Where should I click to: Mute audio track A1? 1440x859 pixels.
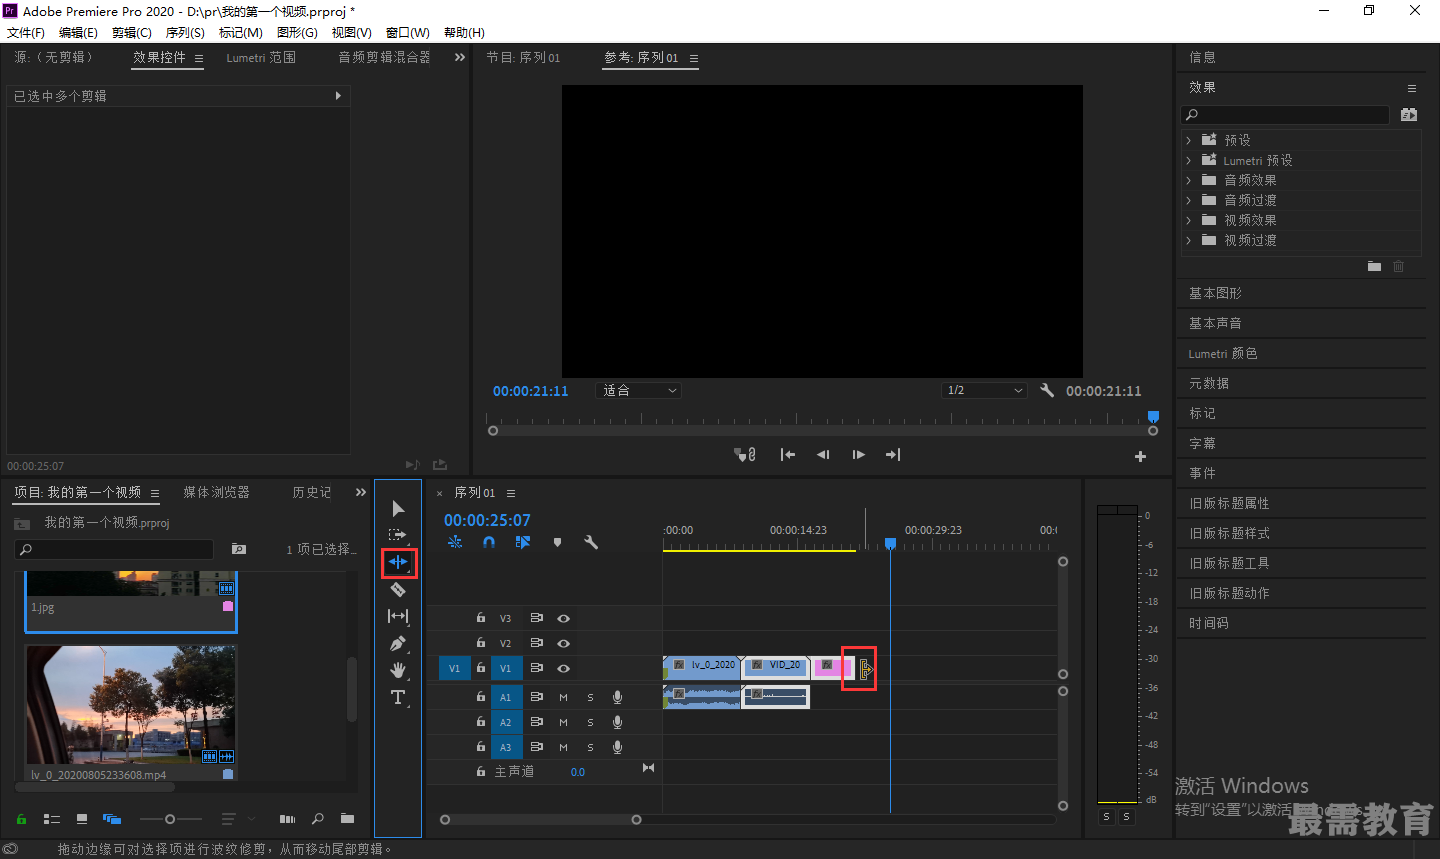[x=563, y=697]
